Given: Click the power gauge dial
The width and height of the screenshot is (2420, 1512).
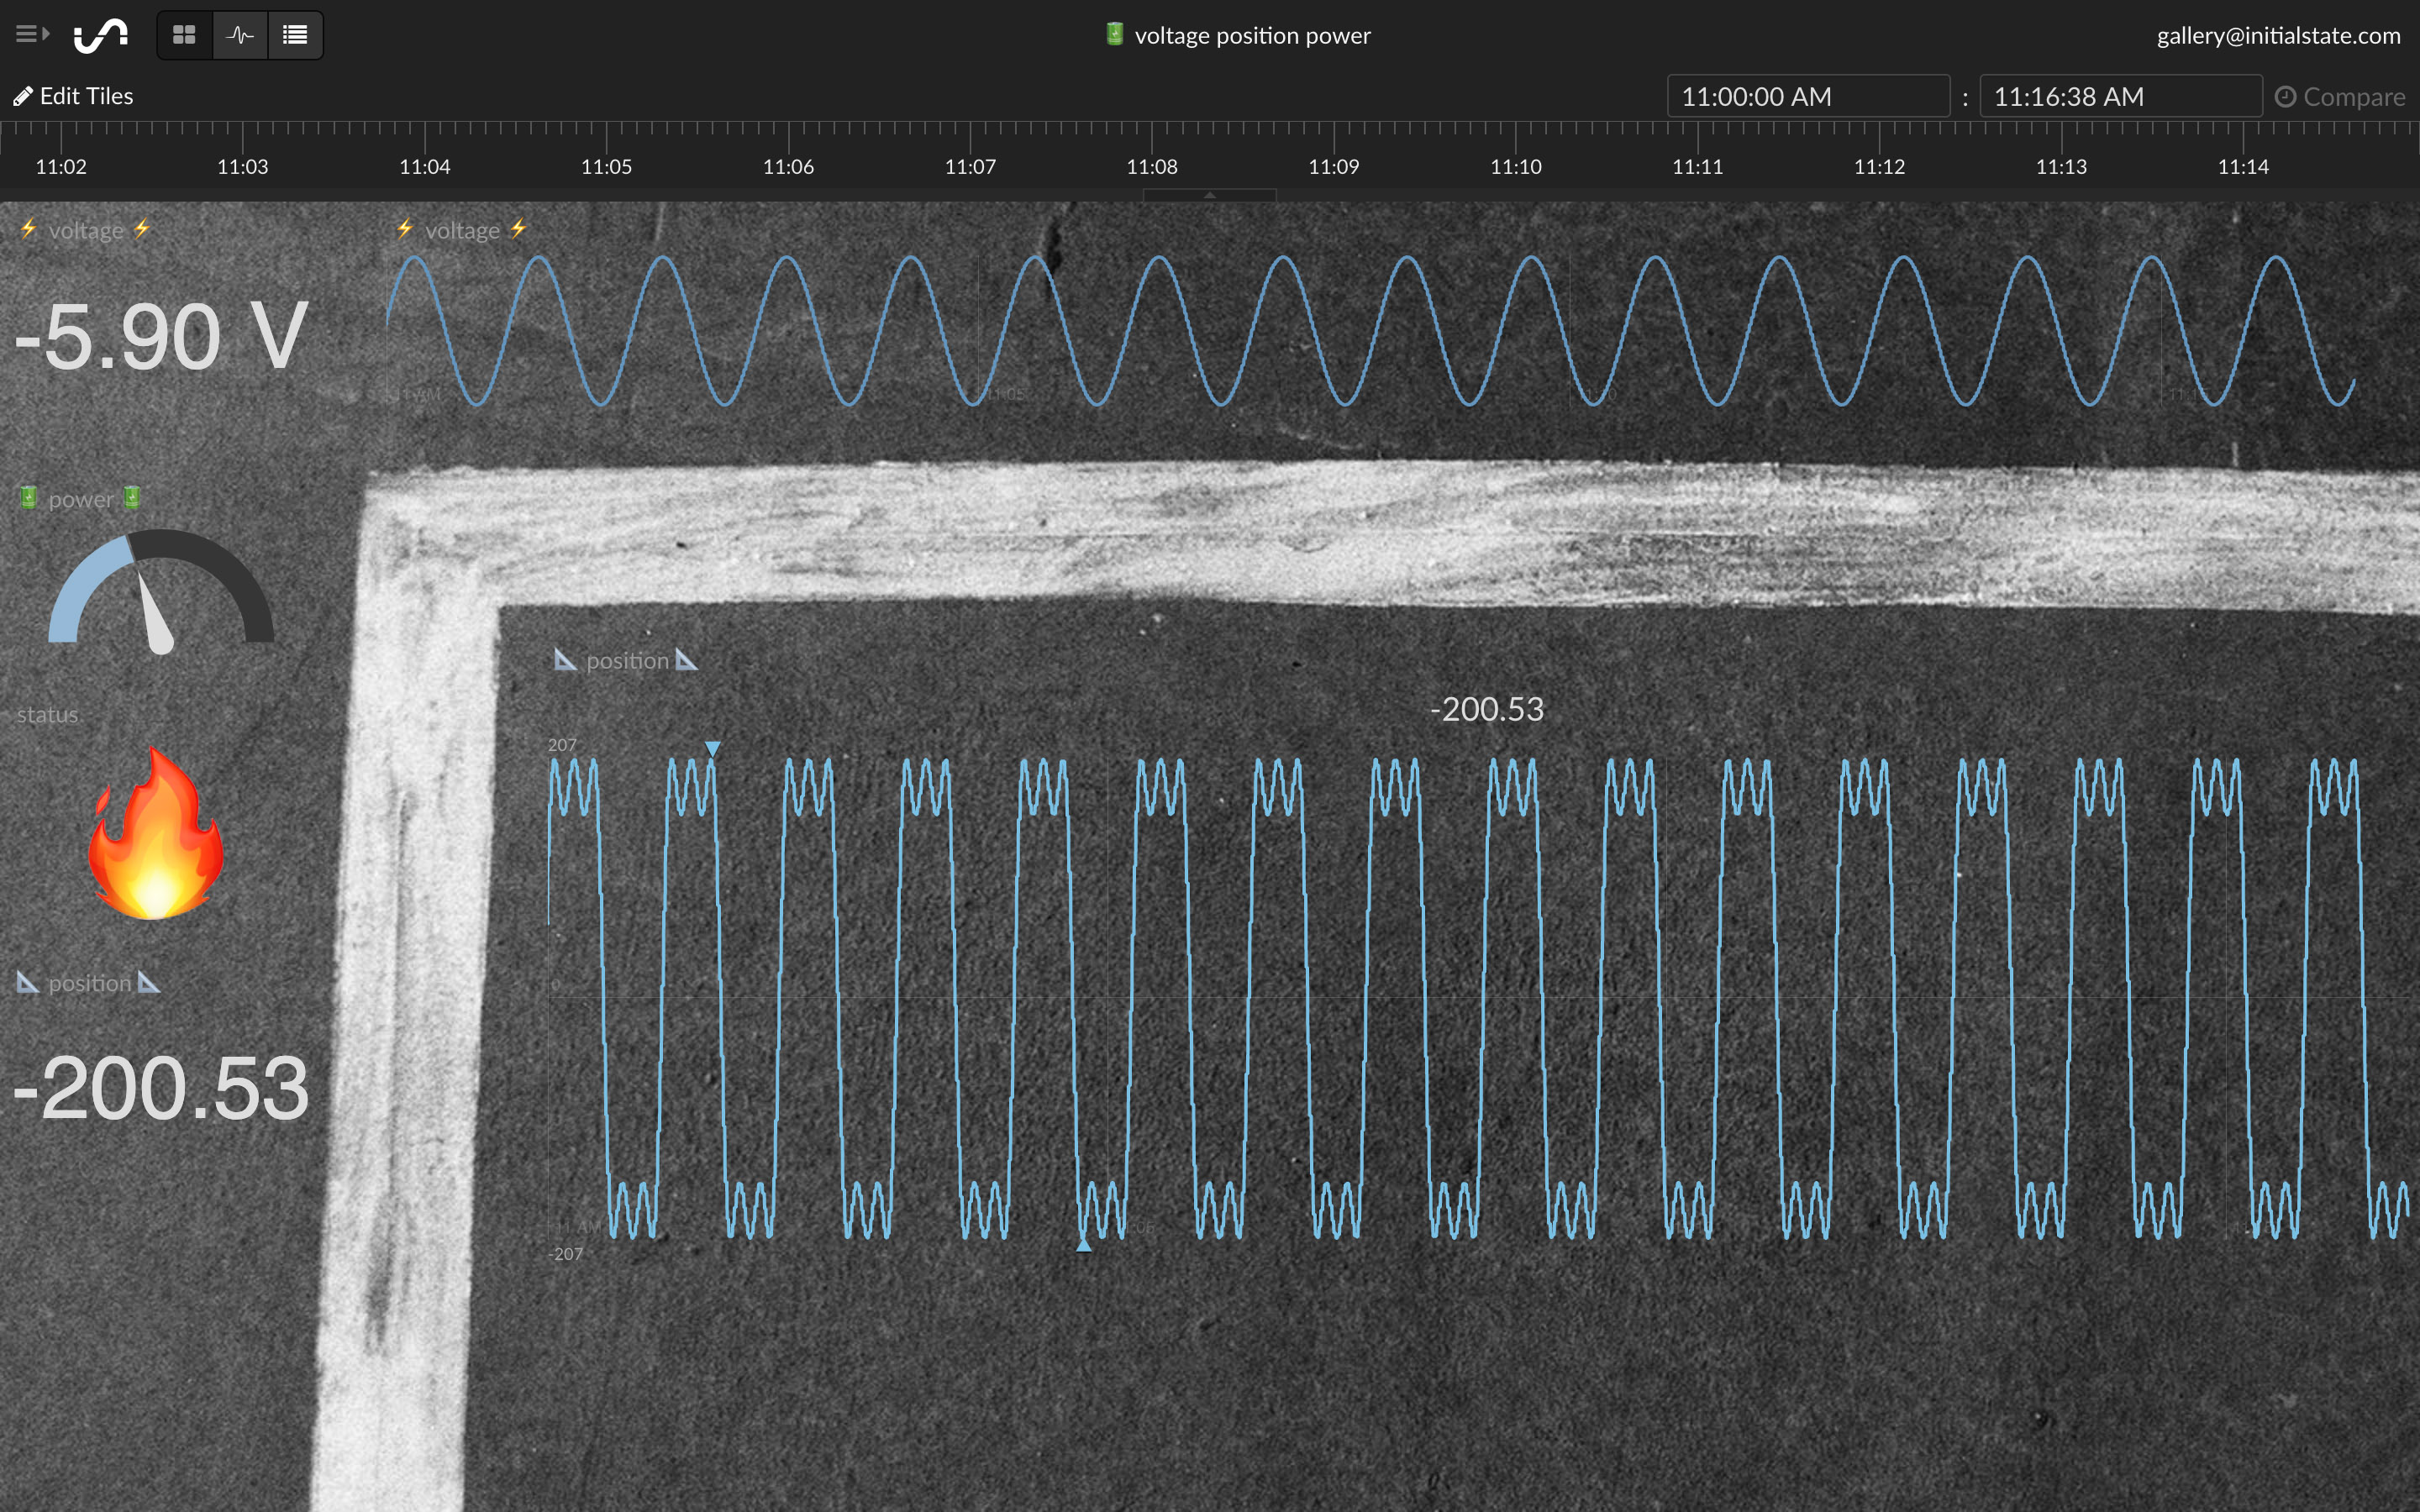Looking at the screenshot, I should (160, 592).
